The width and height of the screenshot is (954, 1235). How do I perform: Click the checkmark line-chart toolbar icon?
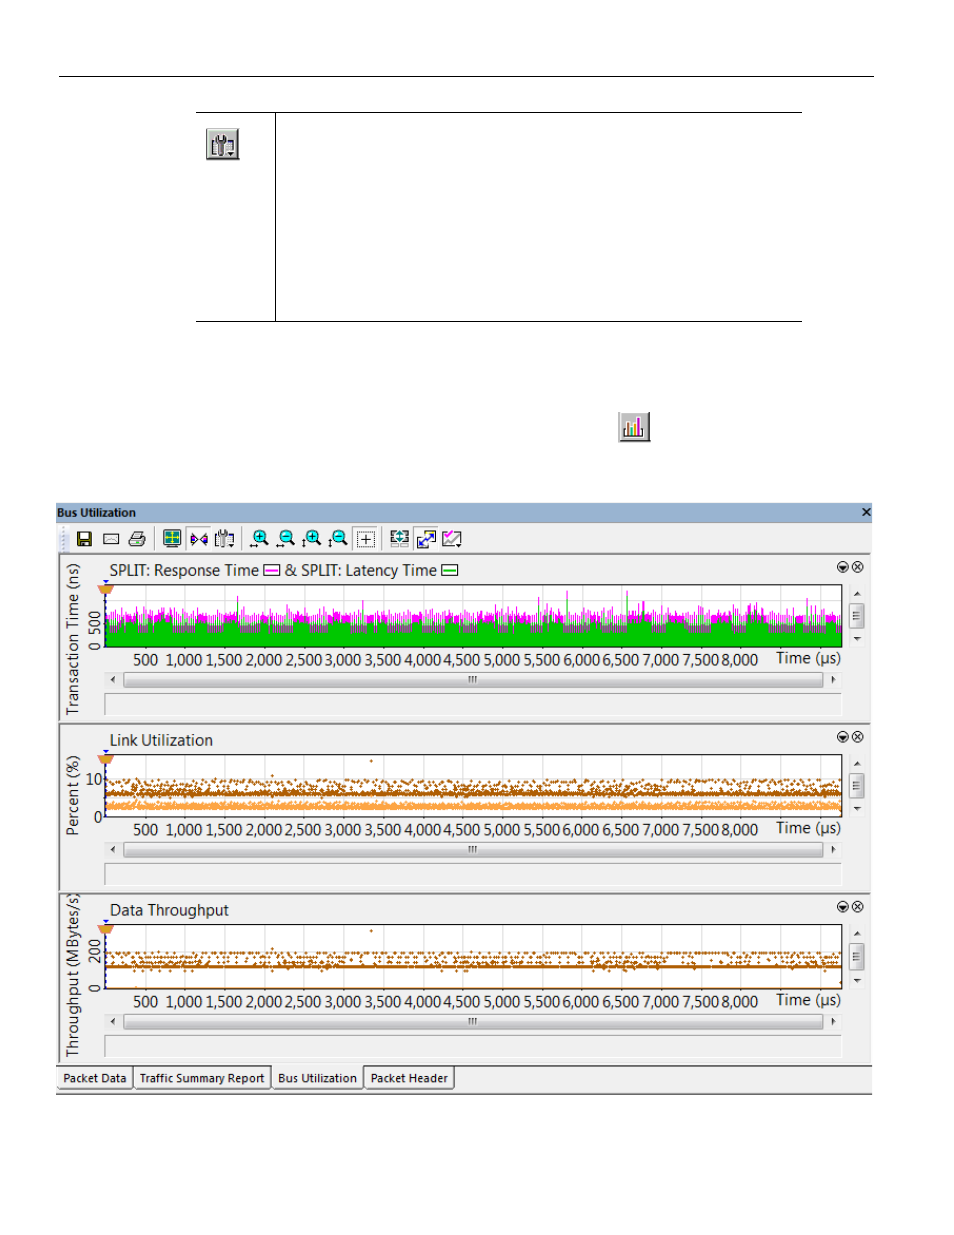[x=452, y=539]
